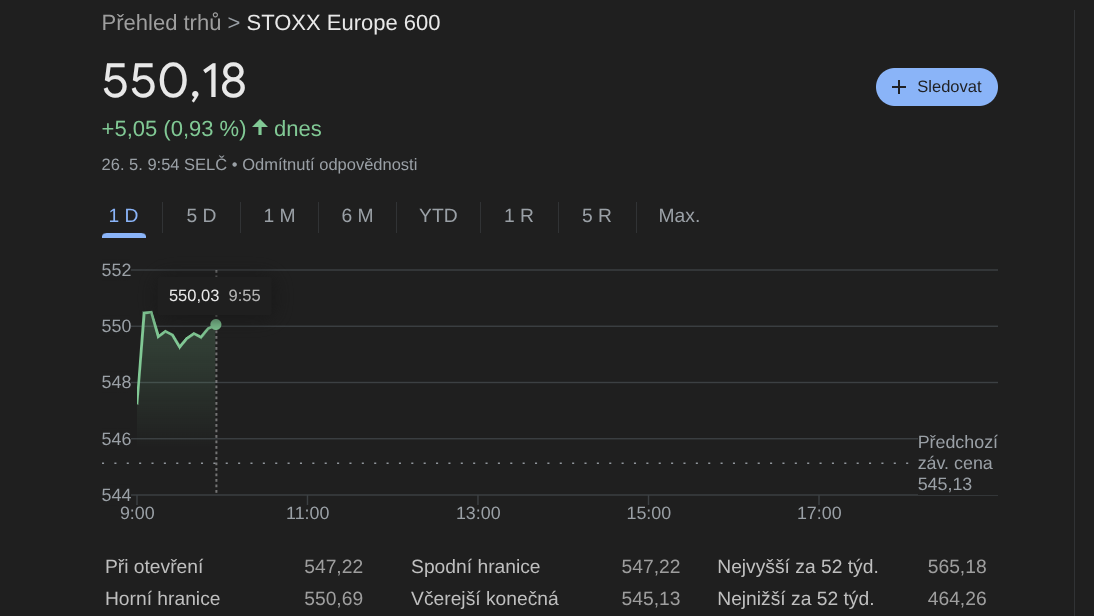1094x616 pixels.
Task: Click the 11:00 time axis label
Action: tap(308, 513)
